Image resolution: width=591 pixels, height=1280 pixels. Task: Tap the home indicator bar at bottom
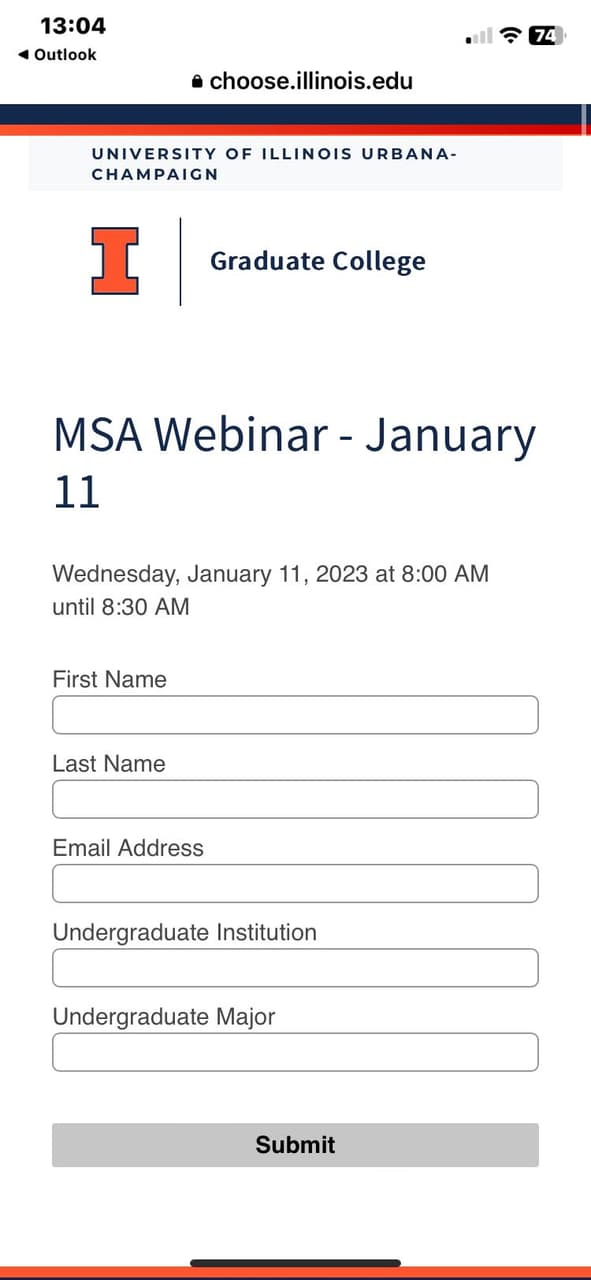[x=295, y=1260]
